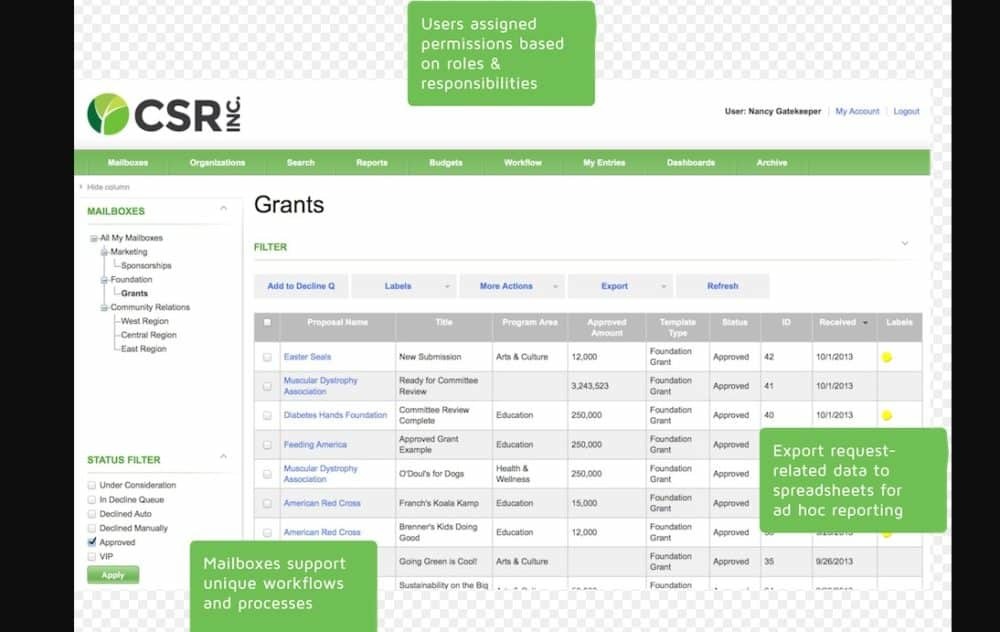Click the yellow label dot for Diabetes Hands Foundation
Image resolution: width=1000 pixels, height=632 pixels.
(x=887, y=415)
